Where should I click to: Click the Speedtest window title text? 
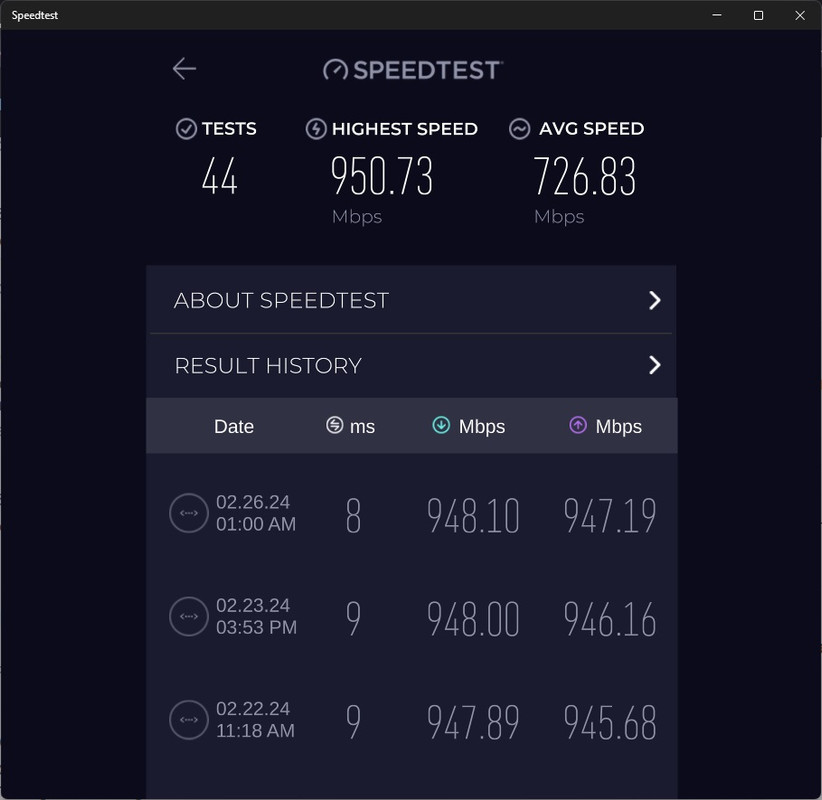point(35,15)
